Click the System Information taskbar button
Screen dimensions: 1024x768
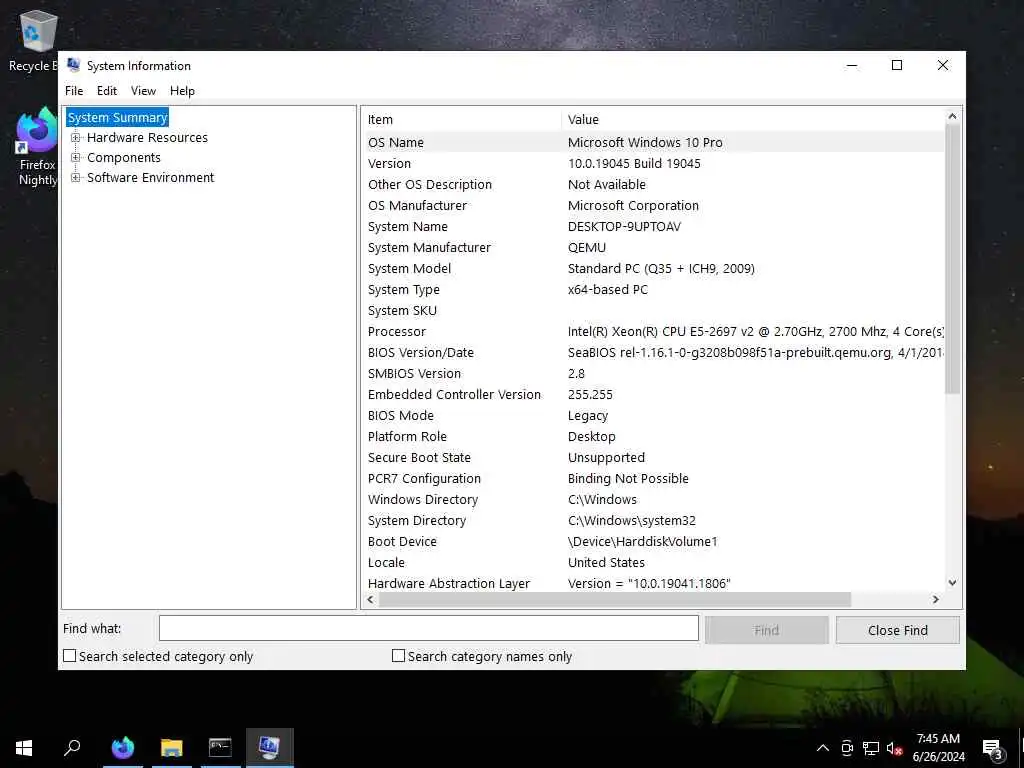(270, 748)
